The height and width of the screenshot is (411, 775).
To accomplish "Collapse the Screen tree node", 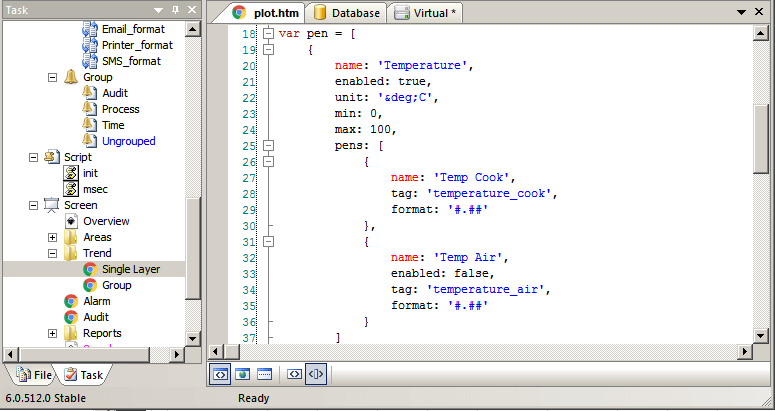I will click(x=34, y=206).
